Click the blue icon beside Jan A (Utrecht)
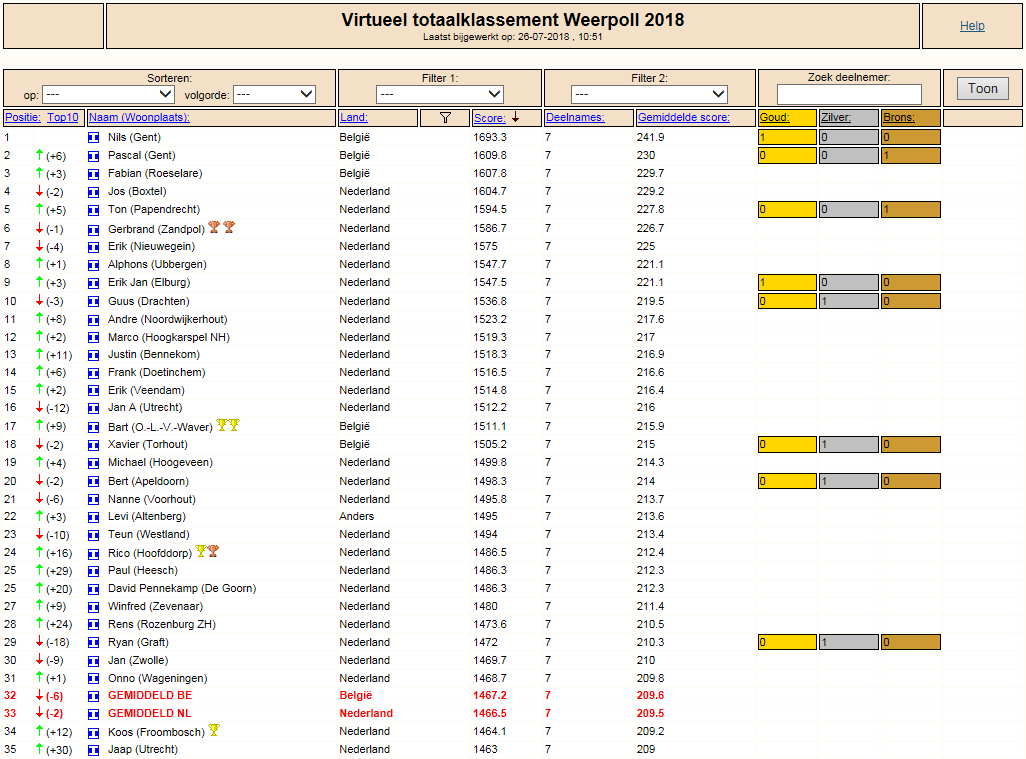Viewport: 1026px width, 759px height. 94,408
